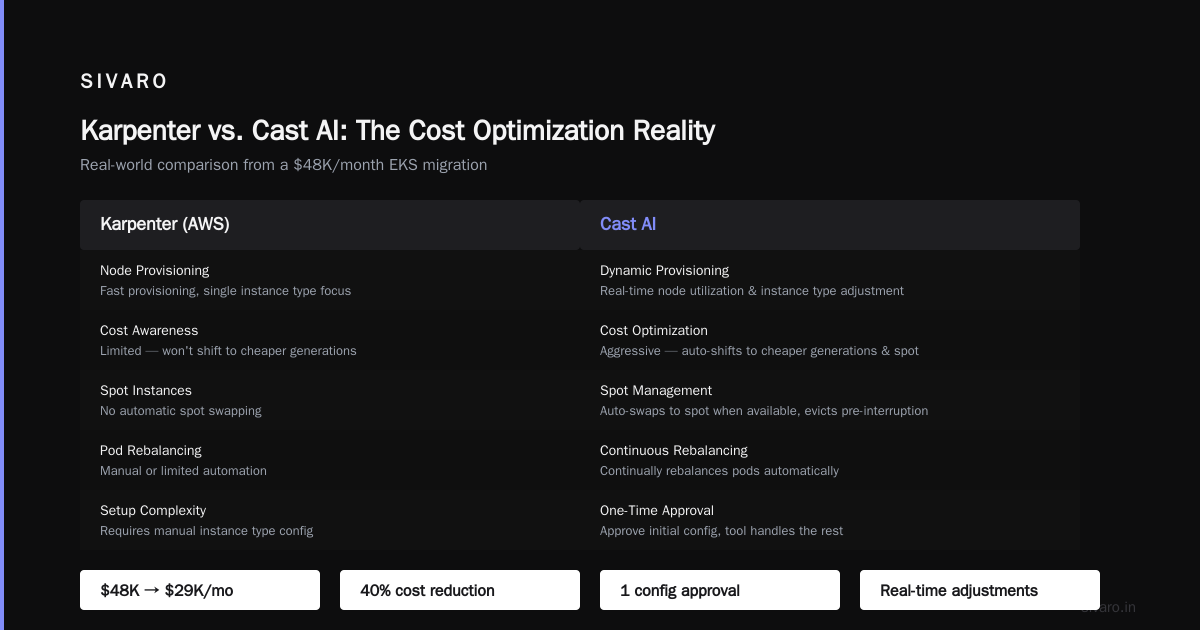
Task: Click the "$48K → $29K/mo" stat card
Action: 200,590
